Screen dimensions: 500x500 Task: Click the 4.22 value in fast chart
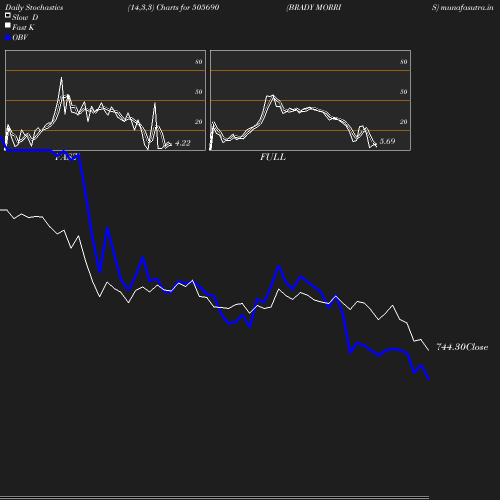click(x=183, y=143)
